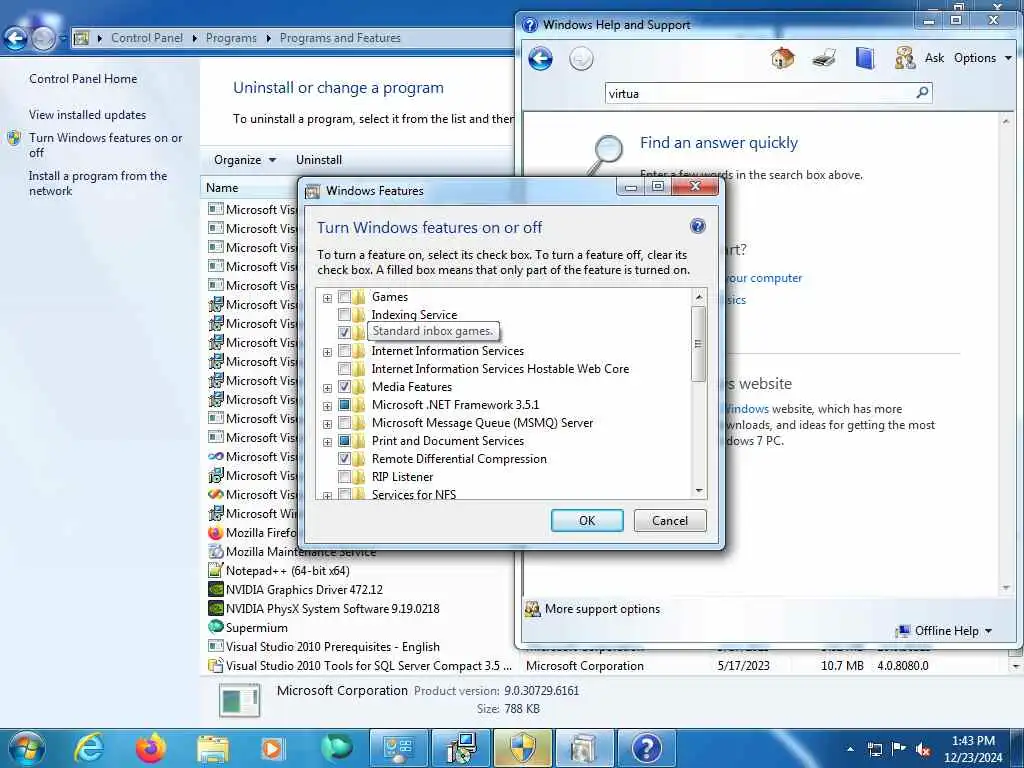Toggle the Indexing Service checkbox

[344, 315]
